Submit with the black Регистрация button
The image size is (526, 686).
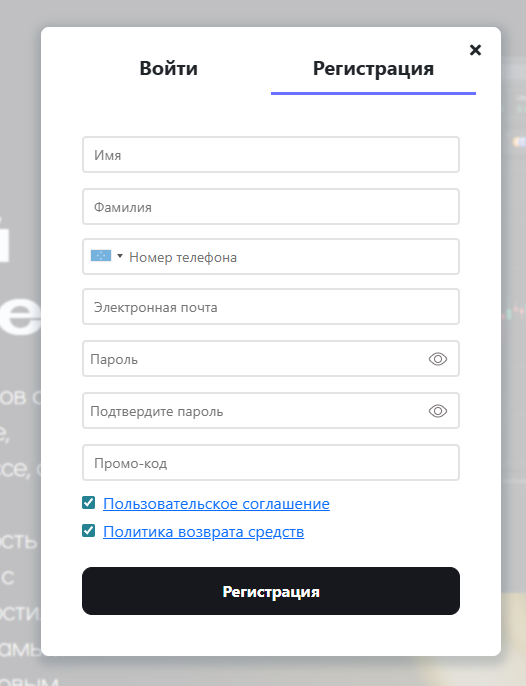pyautogui.click(x=271, y=591)
